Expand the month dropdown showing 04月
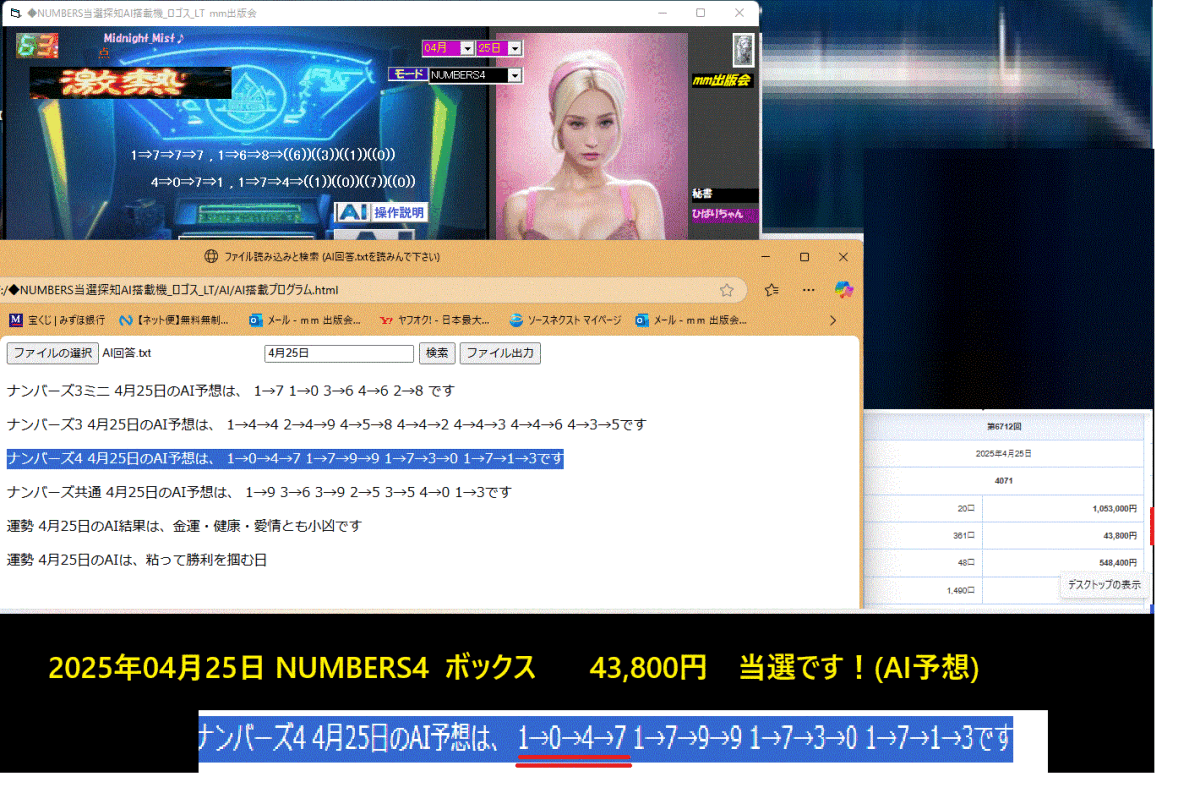The image size is (1200, 793). pyautogui.click(x=466, y=48)
